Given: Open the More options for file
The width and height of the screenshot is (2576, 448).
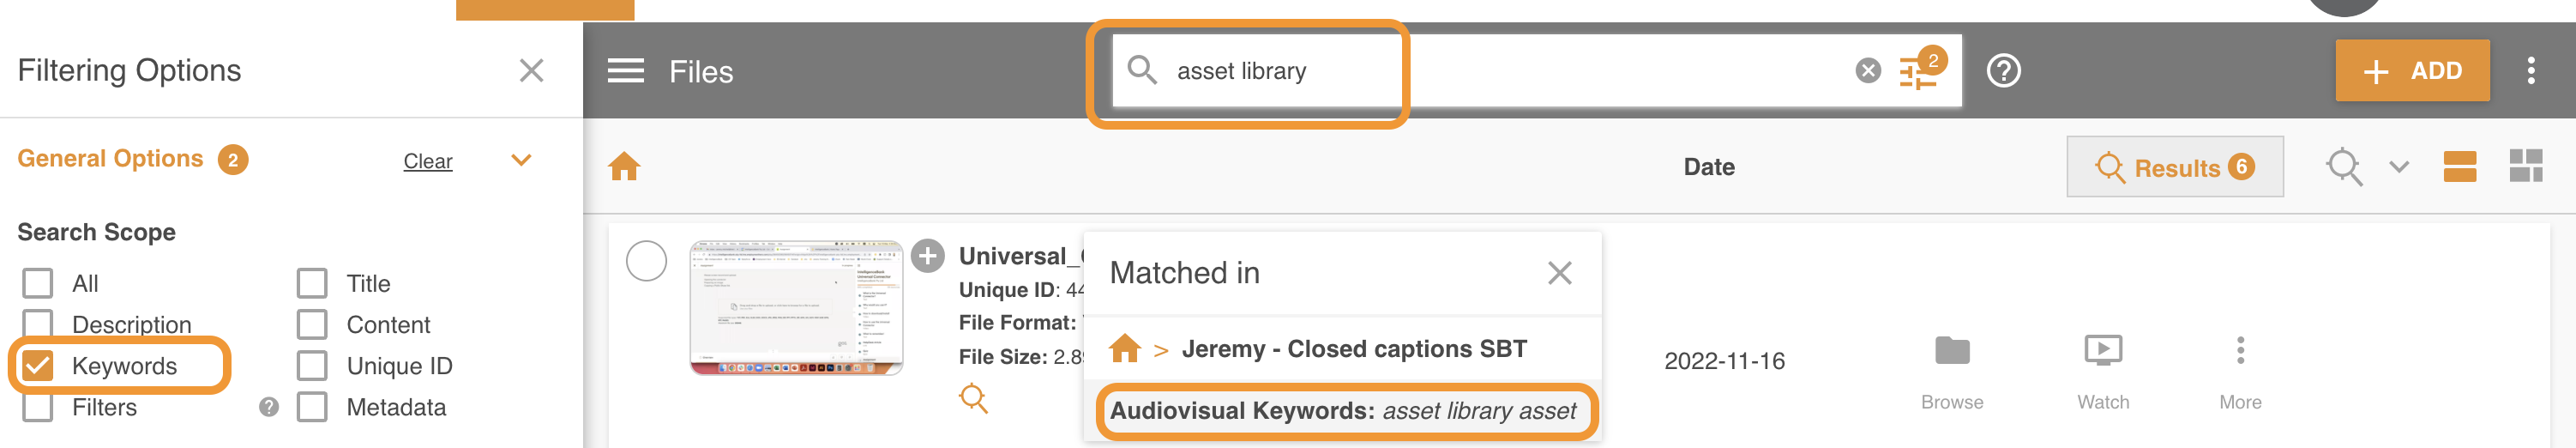Looking at the screenshot, I should click(2240, 351).
